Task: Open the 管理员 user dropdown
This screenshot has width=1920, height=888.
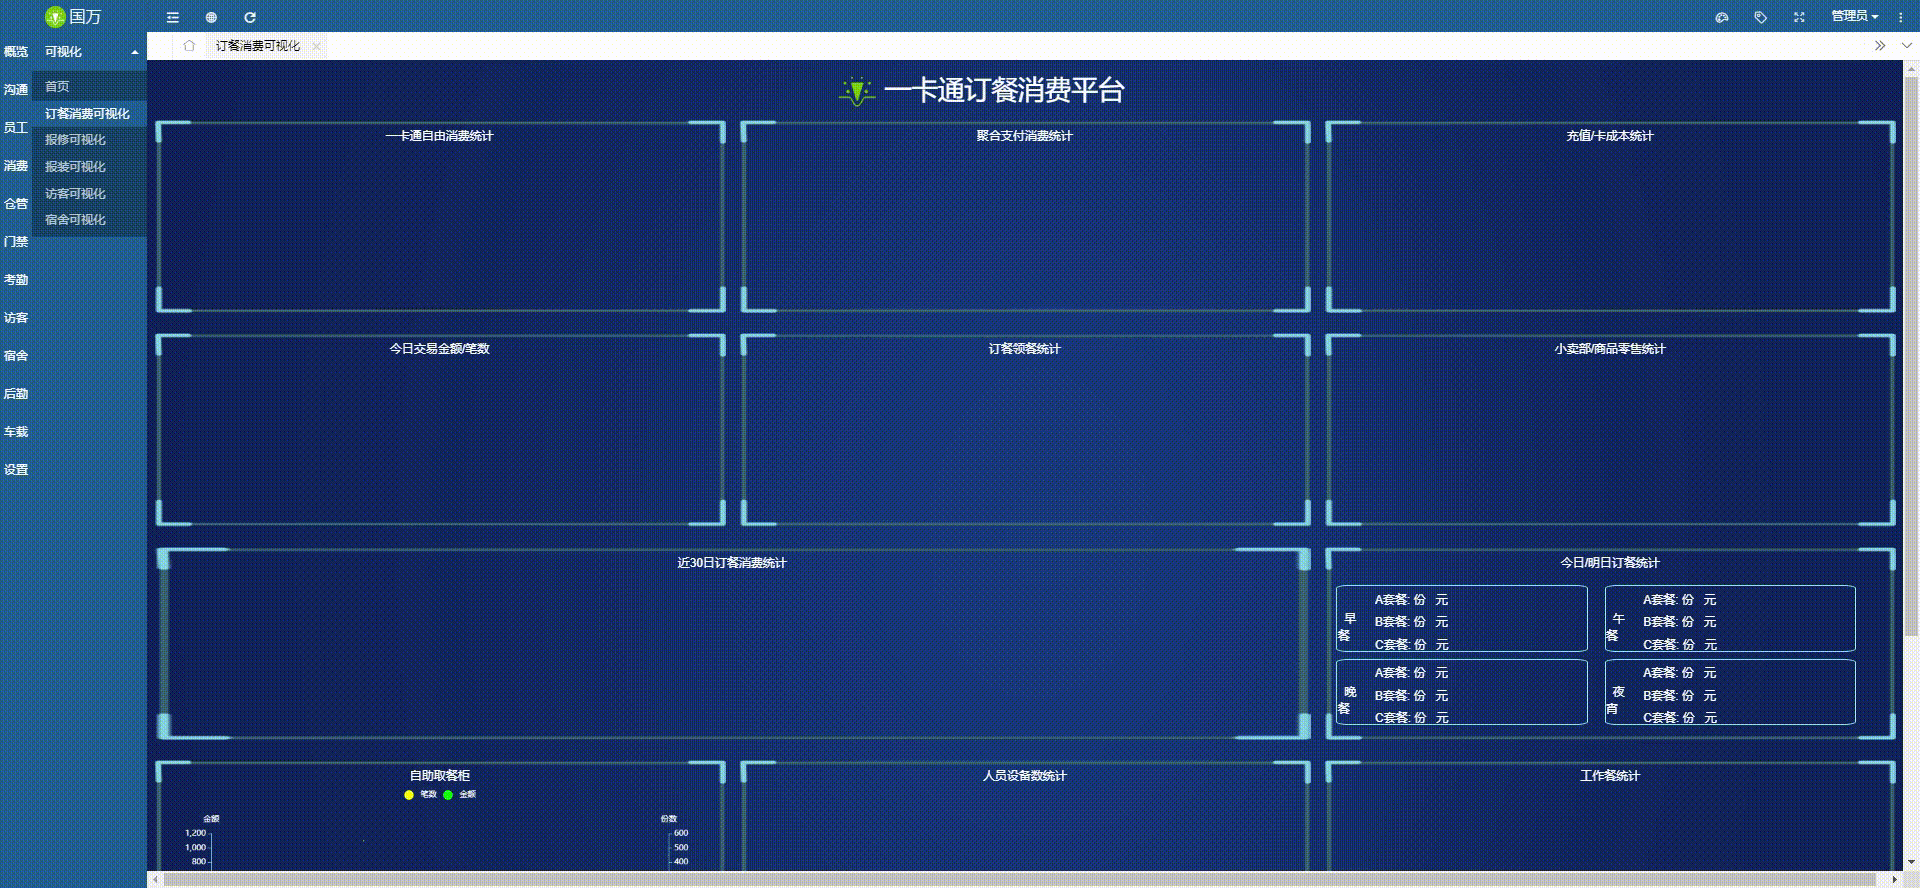Action: pos(1854,17)
